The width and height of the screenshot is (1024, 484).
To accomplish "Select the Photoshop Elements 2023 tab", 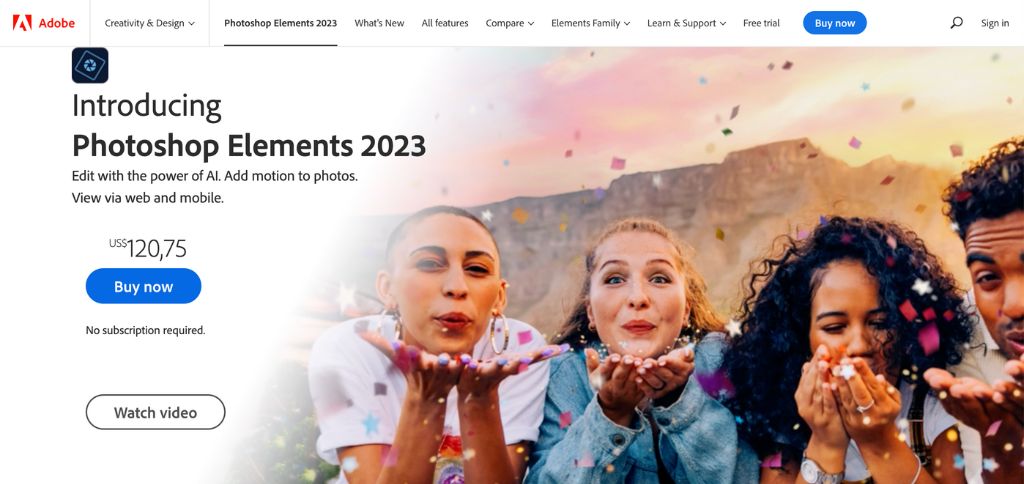I will click(280, 23).
